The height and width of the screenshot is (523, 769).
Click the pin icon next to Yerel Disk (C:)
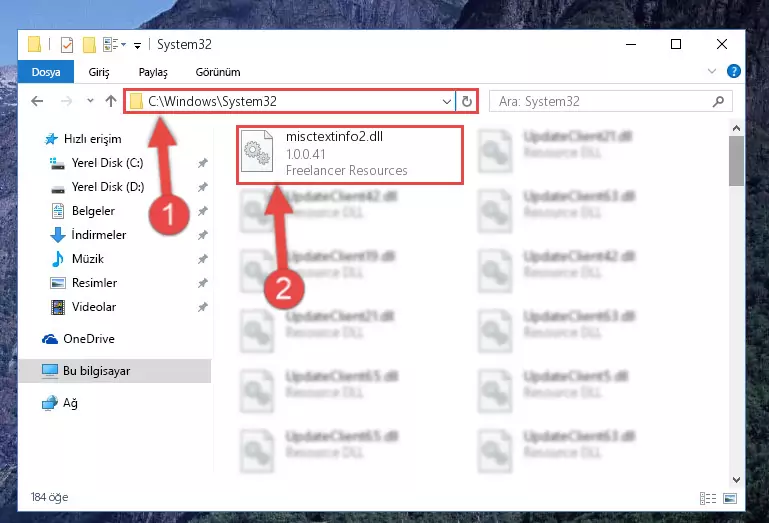(203, 163)
